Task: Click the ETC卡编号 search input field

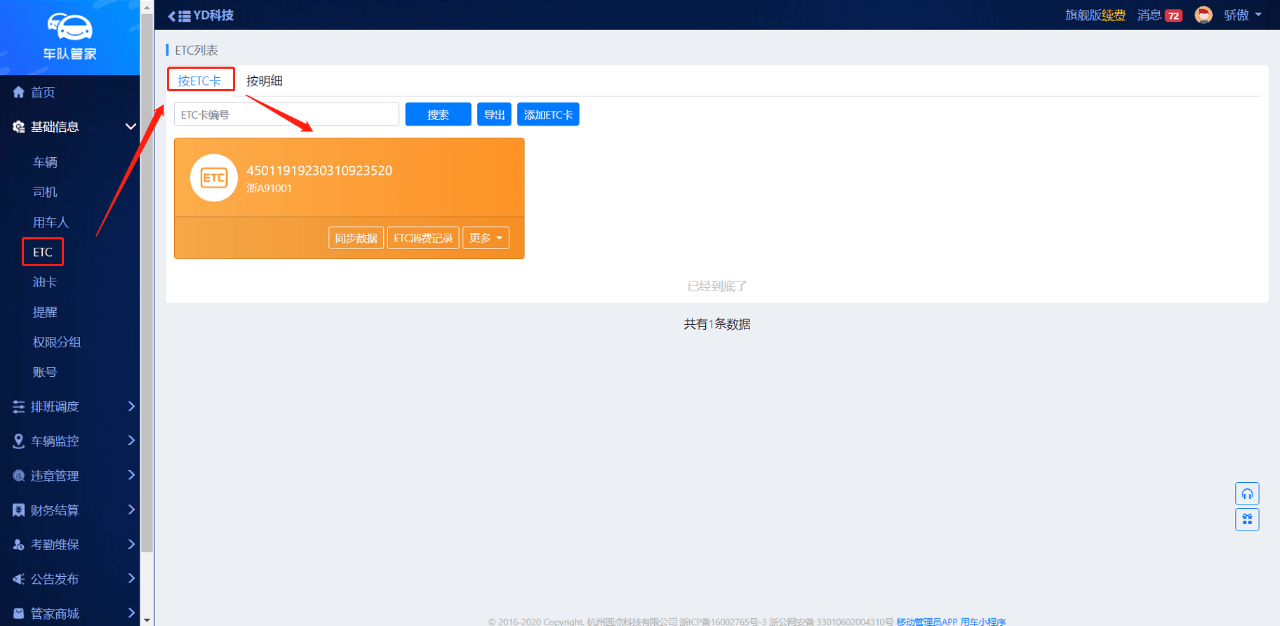Action: pyautogui.click(x=286, y=115)
